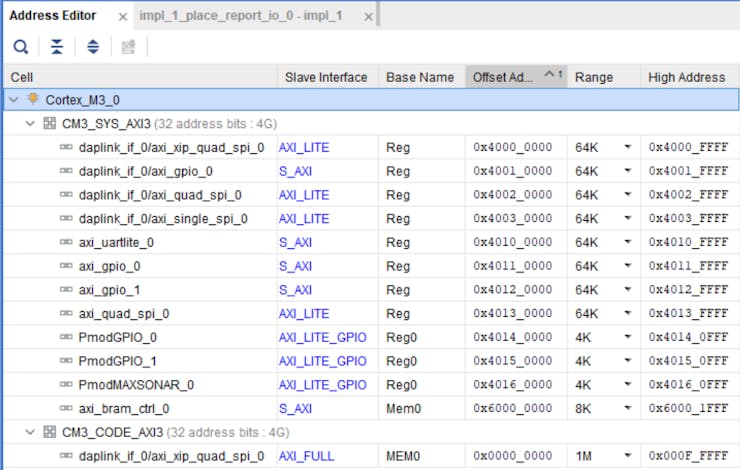Open Range dropdown for axi_uartlite_0 row

[x=628, y=242]
